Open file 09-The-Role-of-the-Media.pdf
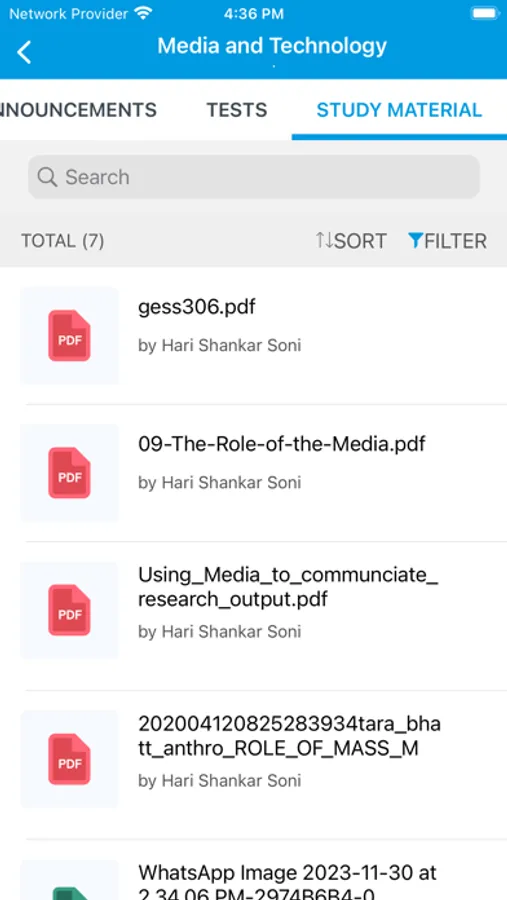The height and width of the screenshot is (900, 507). point(282,444)
